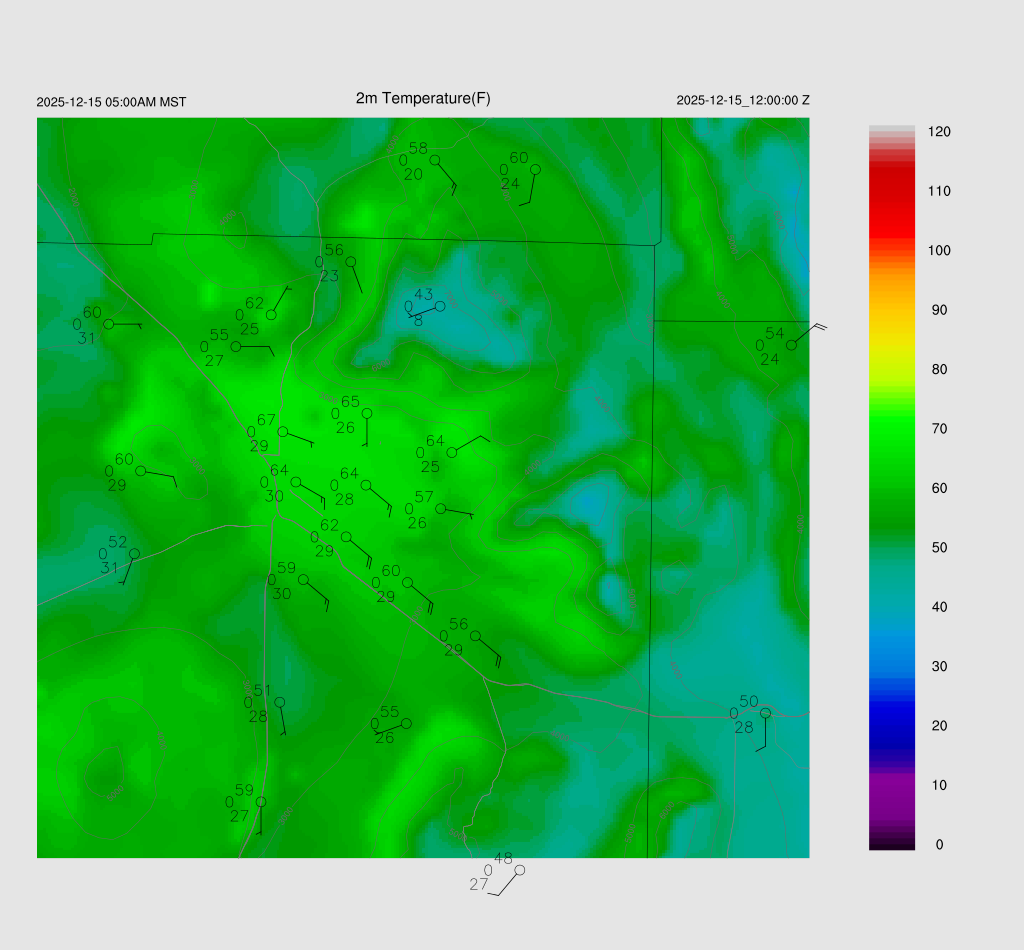Click the red band on the color scale
Viewport: 1024px width, 950px height.
[x=892, y=200]
